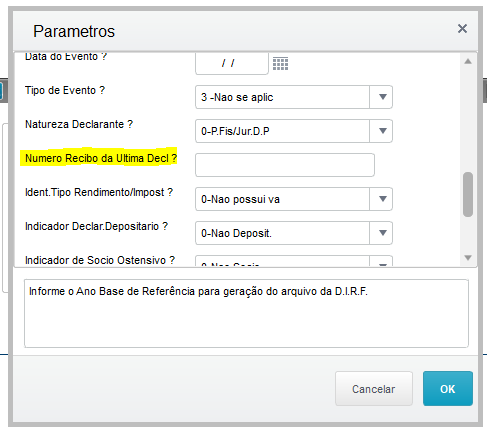Click the Parametros dialog title
This screenshot has width=487, height=435.
click(x=74, y=31)
